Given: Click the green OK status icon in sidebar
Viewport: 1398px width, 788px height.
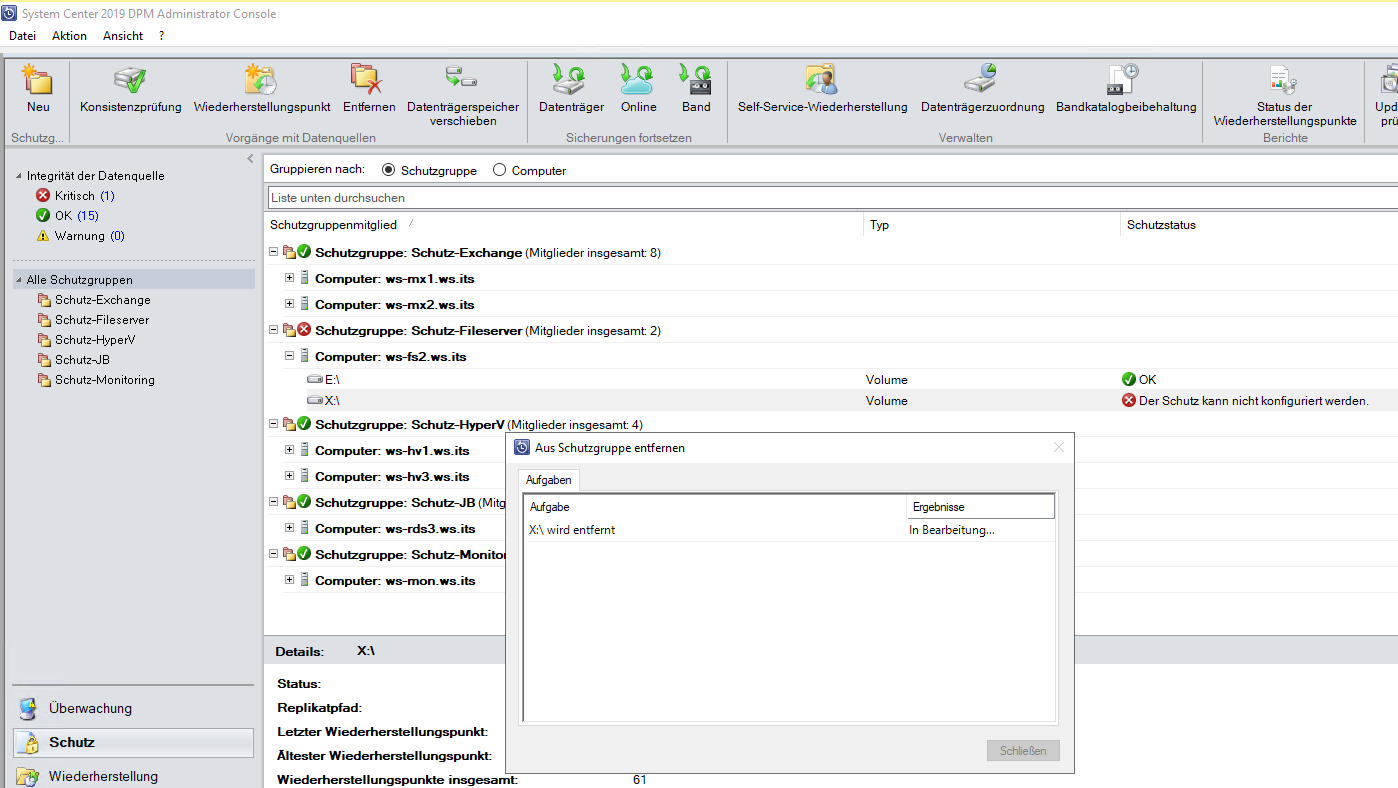Looking at the screenshot, I should click(x=43, y=216).
